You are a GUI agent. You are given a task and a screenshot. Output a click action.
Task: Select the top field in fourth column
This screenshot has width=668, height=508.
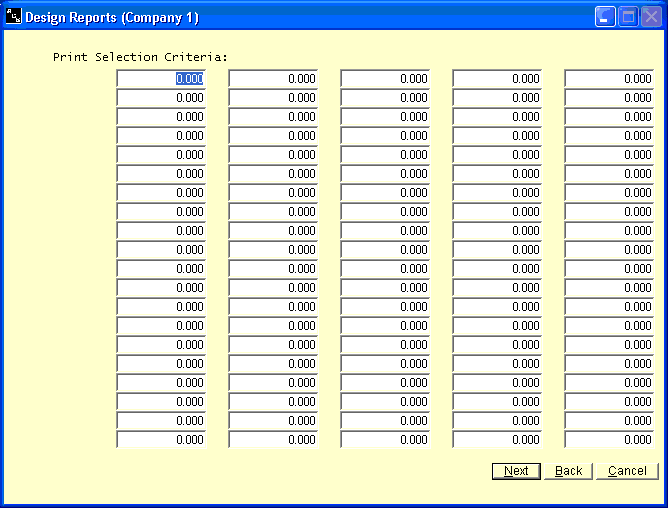(497, 79)
